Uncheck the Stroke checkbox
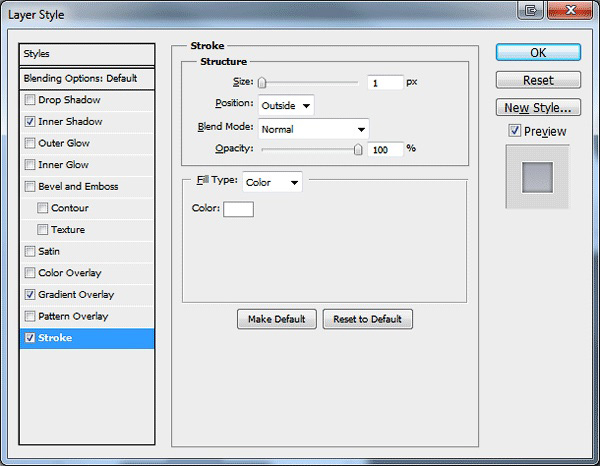This screenshot has height=466, width=600. tap(29, 338)
